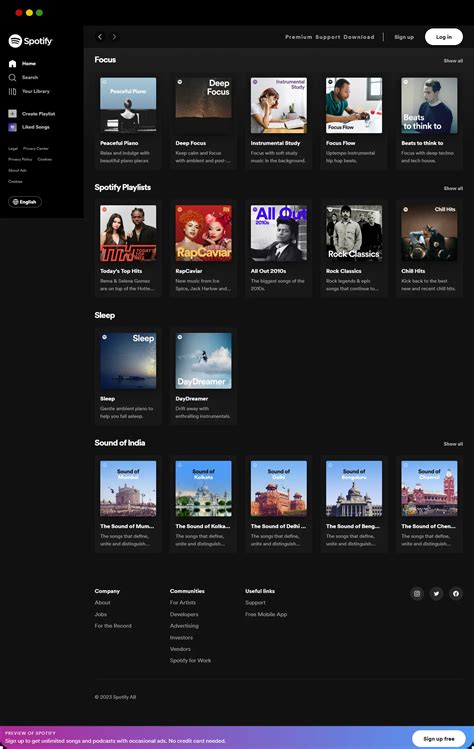Open All Out 2010s cover
The width and height of the screenshot is (474, 749).
coord(279,233)
